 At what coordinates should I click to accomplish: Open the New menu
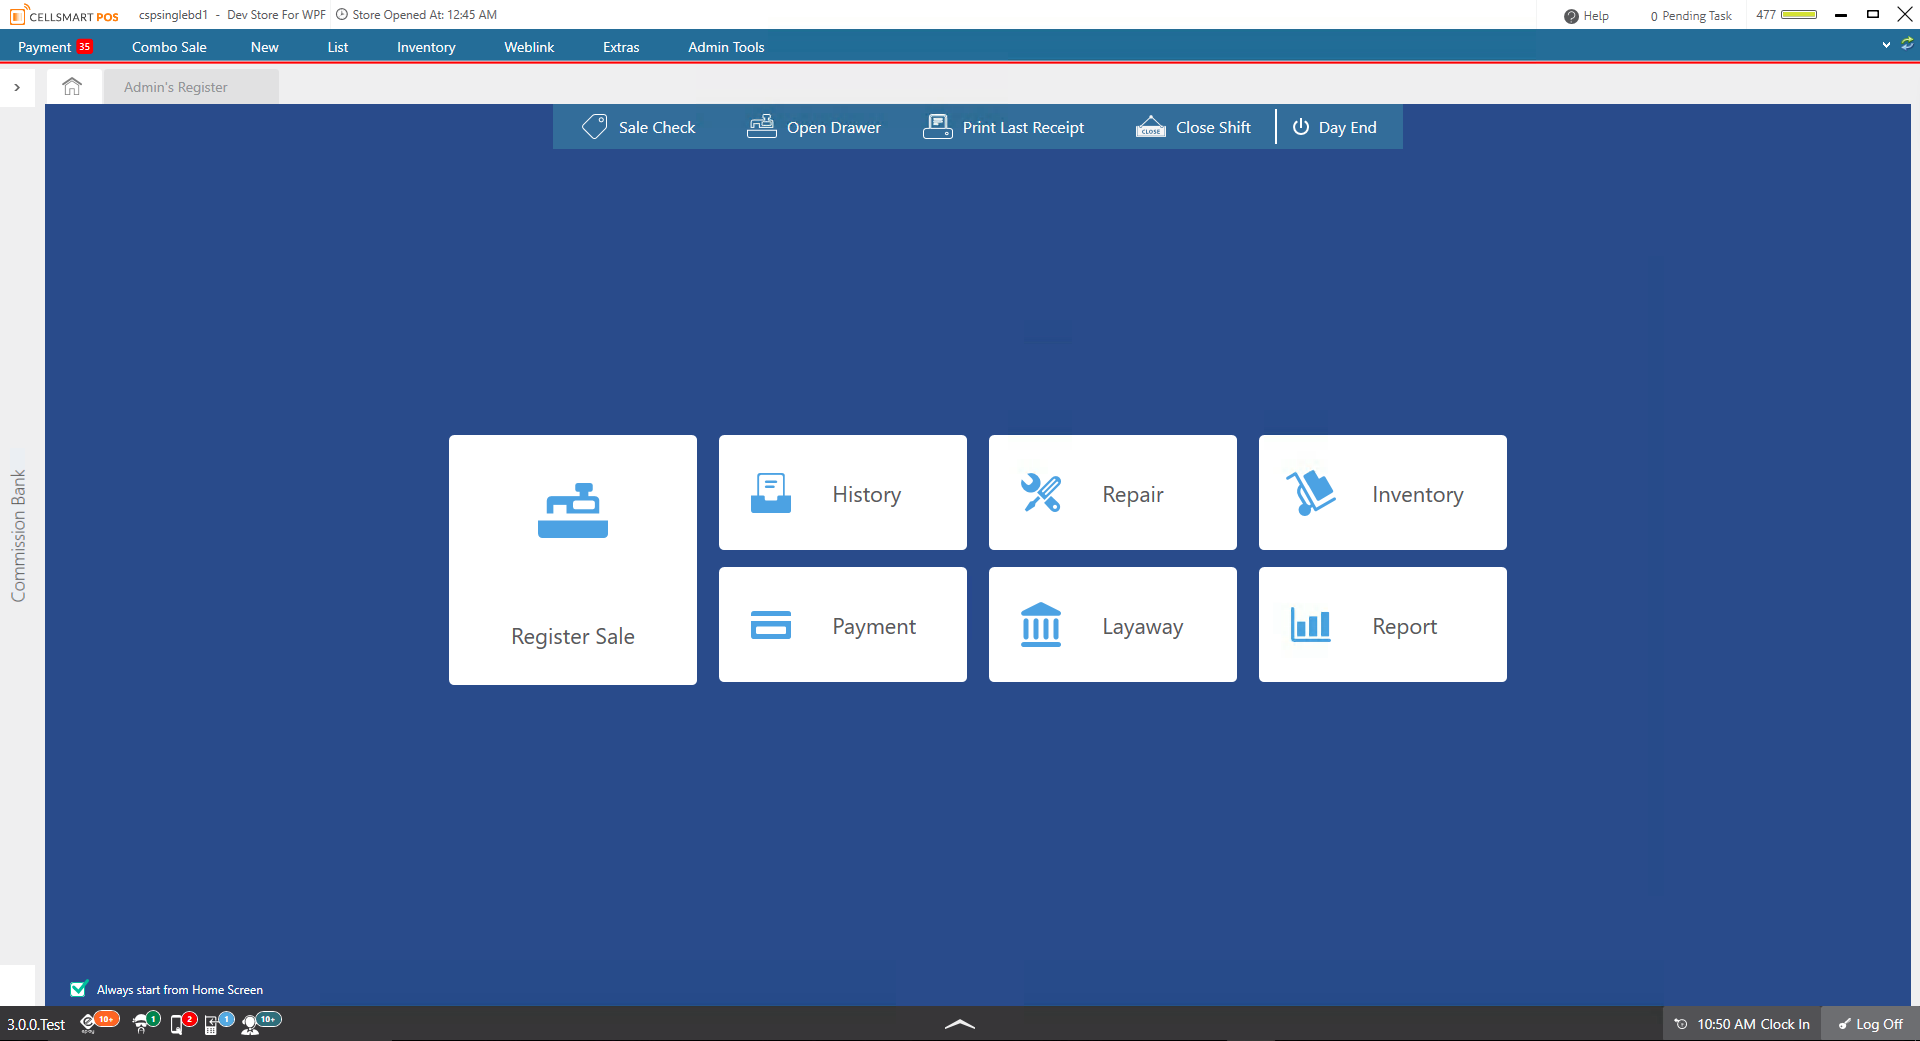point(265,47)
